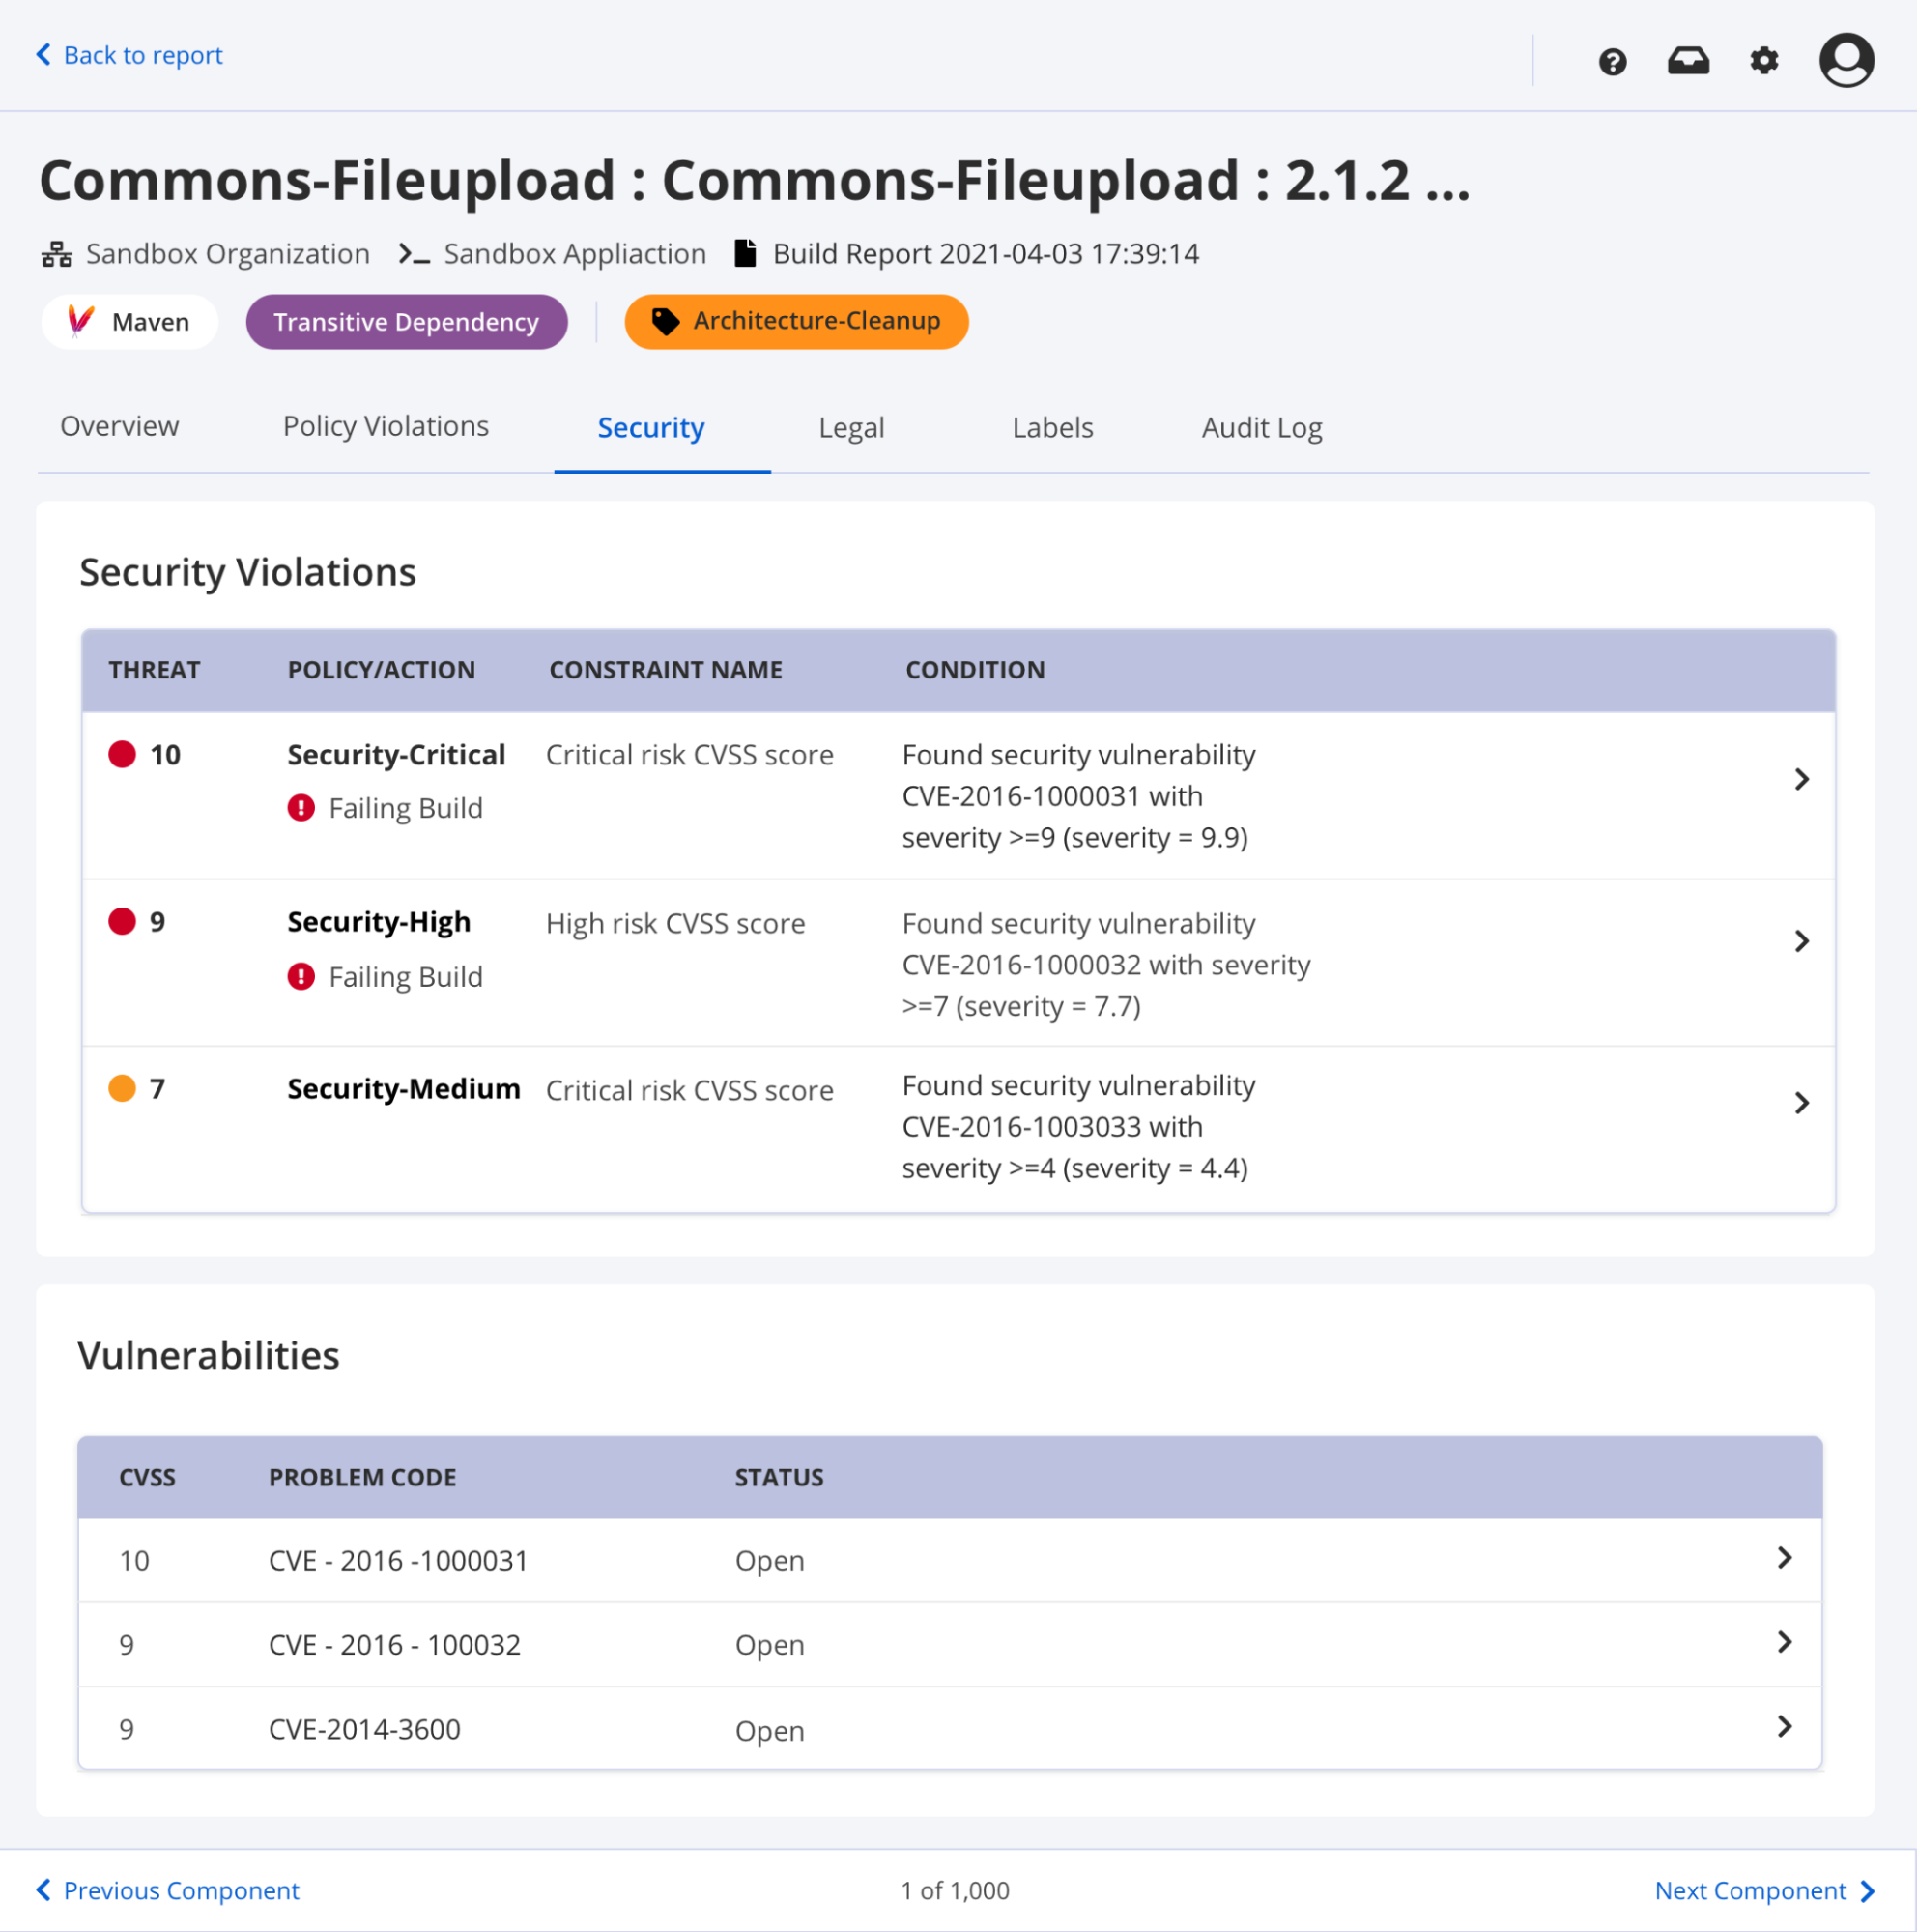This screenshot has width=1918, height=1932.
Task: Expand the Security-Medium violation row chevron
Action: pos(1801,1102)
